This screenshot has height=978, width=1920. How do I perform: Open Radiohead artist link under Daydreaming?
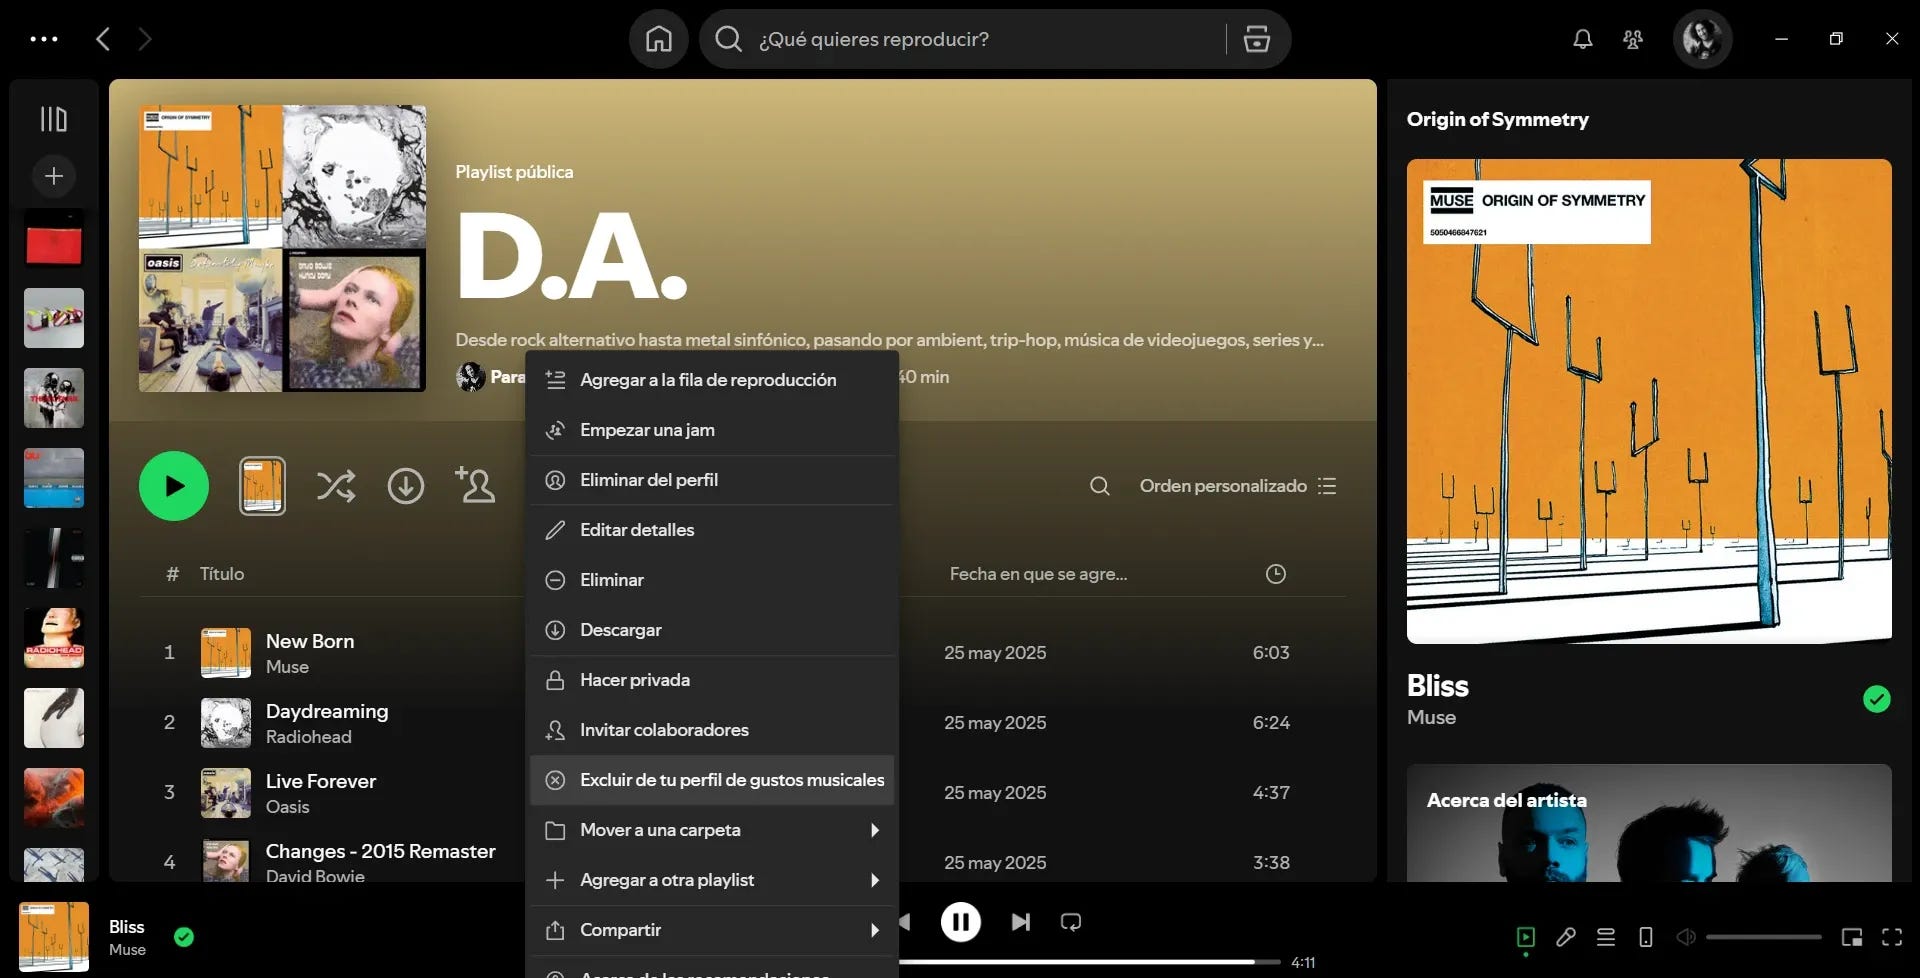308,737
